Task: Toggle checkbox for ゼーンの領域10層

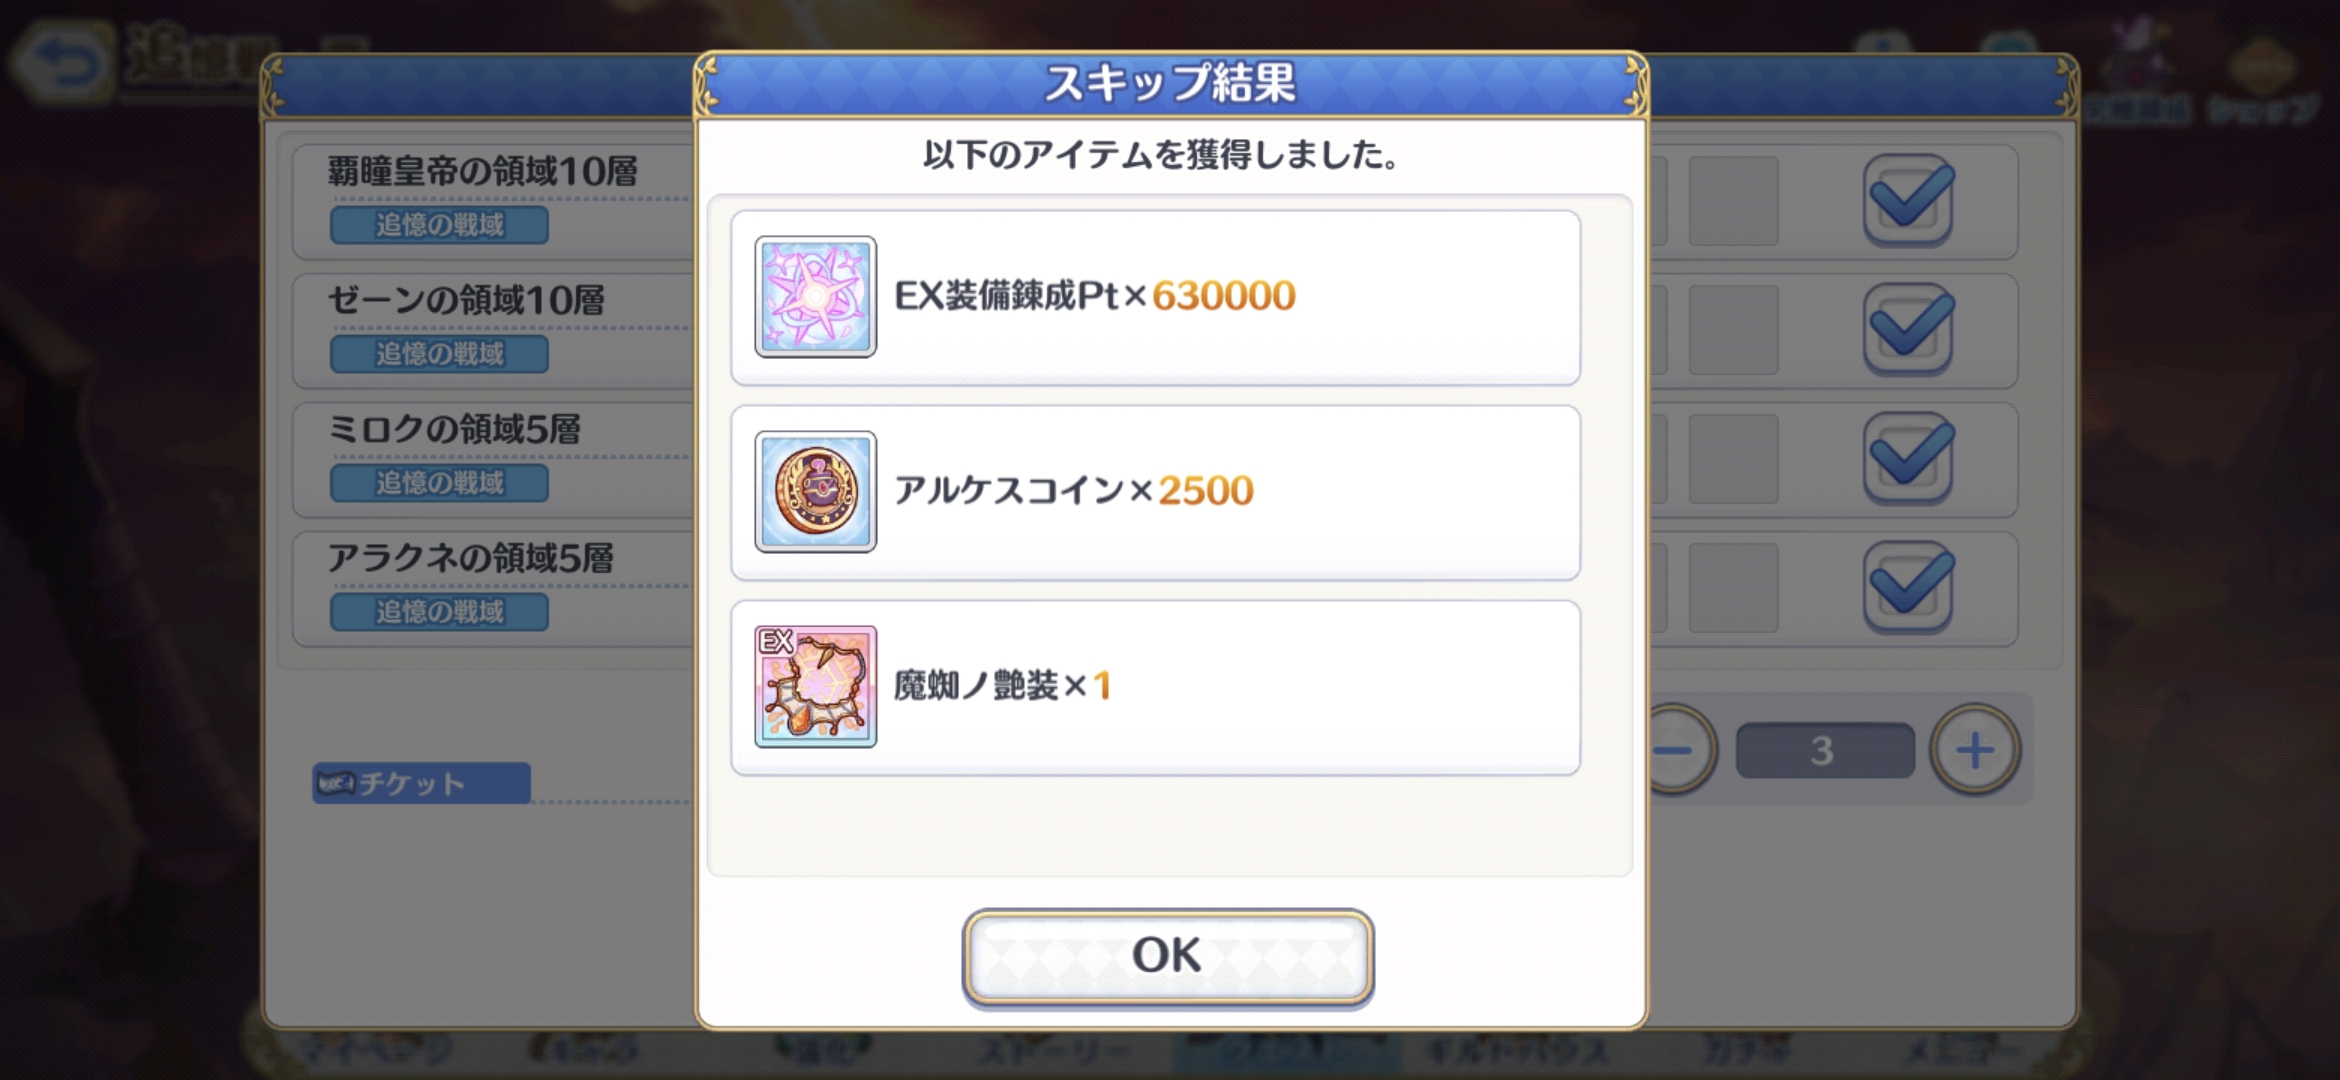Action: pos(1908,328)
